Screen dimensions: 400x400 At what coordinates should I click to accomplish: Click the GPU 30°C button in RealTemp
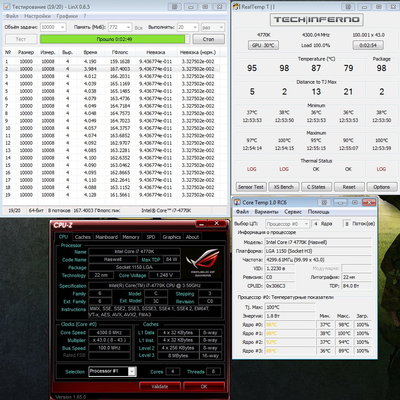[263, 45]
